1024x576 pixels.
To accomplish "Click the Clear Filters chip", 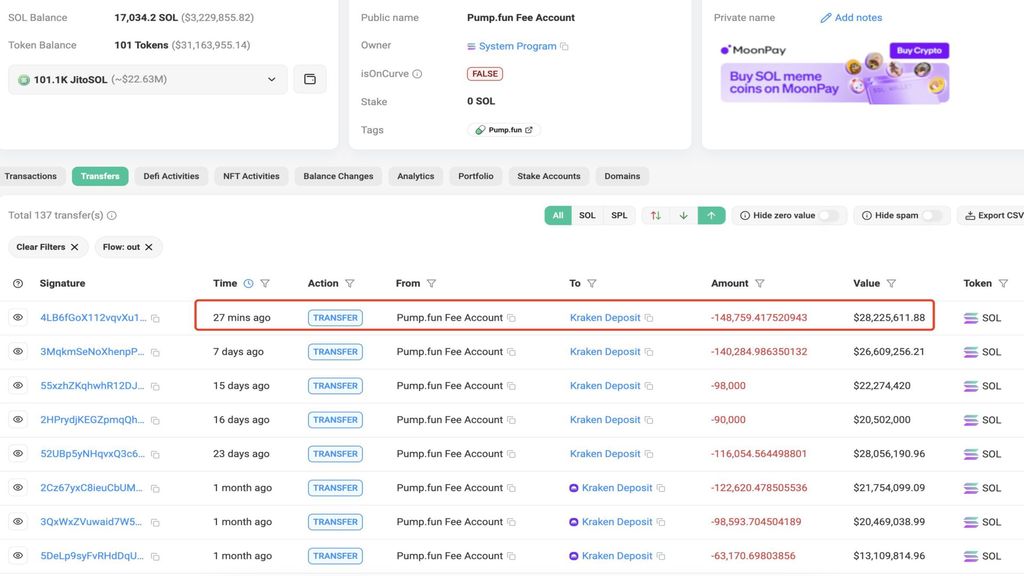I will (47, 247).
